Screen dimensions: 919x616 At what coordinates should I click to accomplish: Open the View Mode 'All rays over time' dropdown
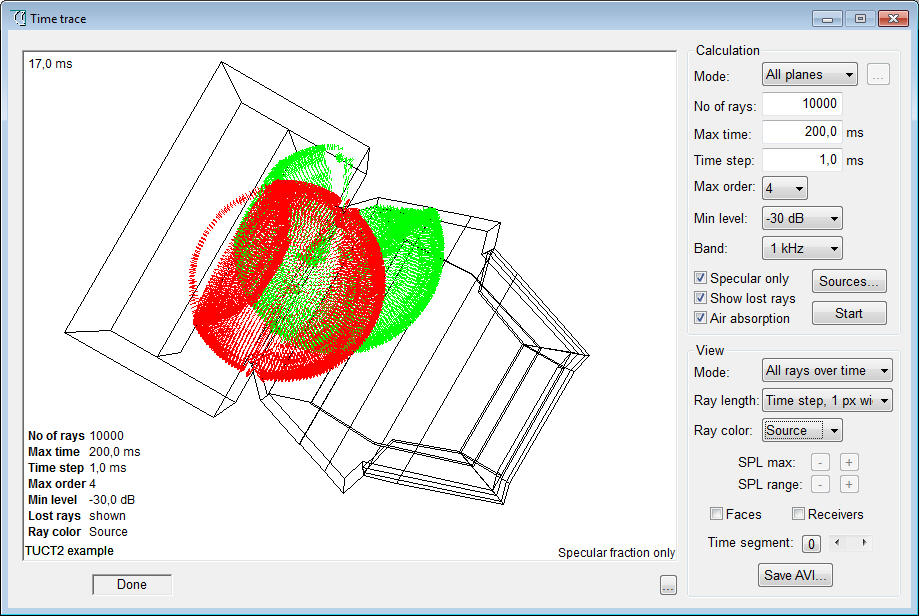point(827,370)
